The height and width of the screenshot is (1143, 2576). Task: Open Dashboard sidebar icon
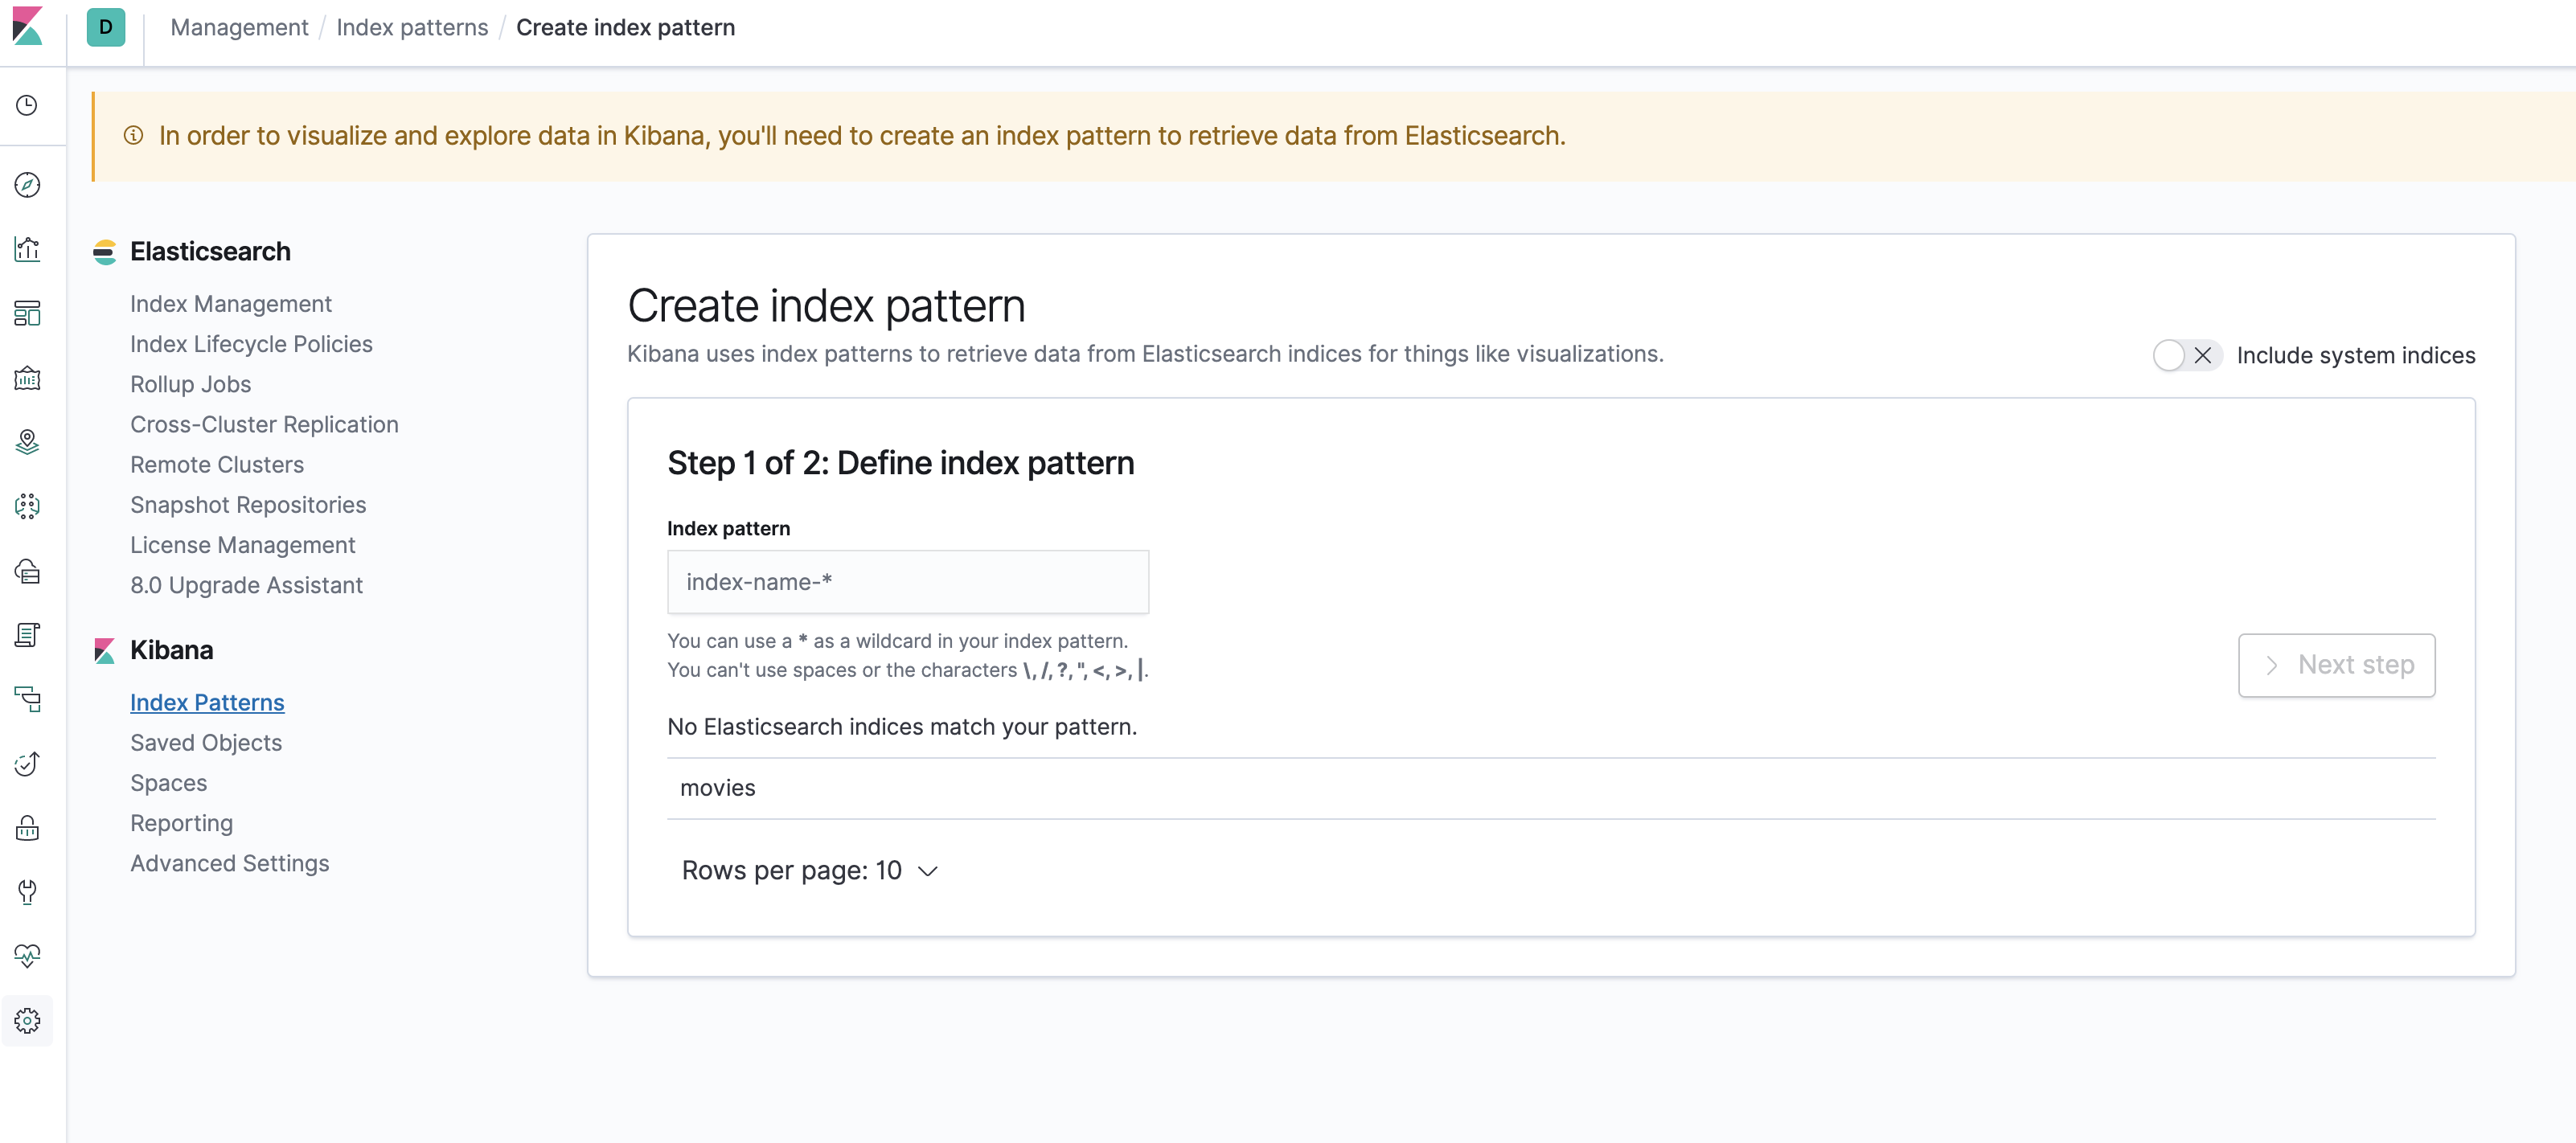tap(27, 313)
